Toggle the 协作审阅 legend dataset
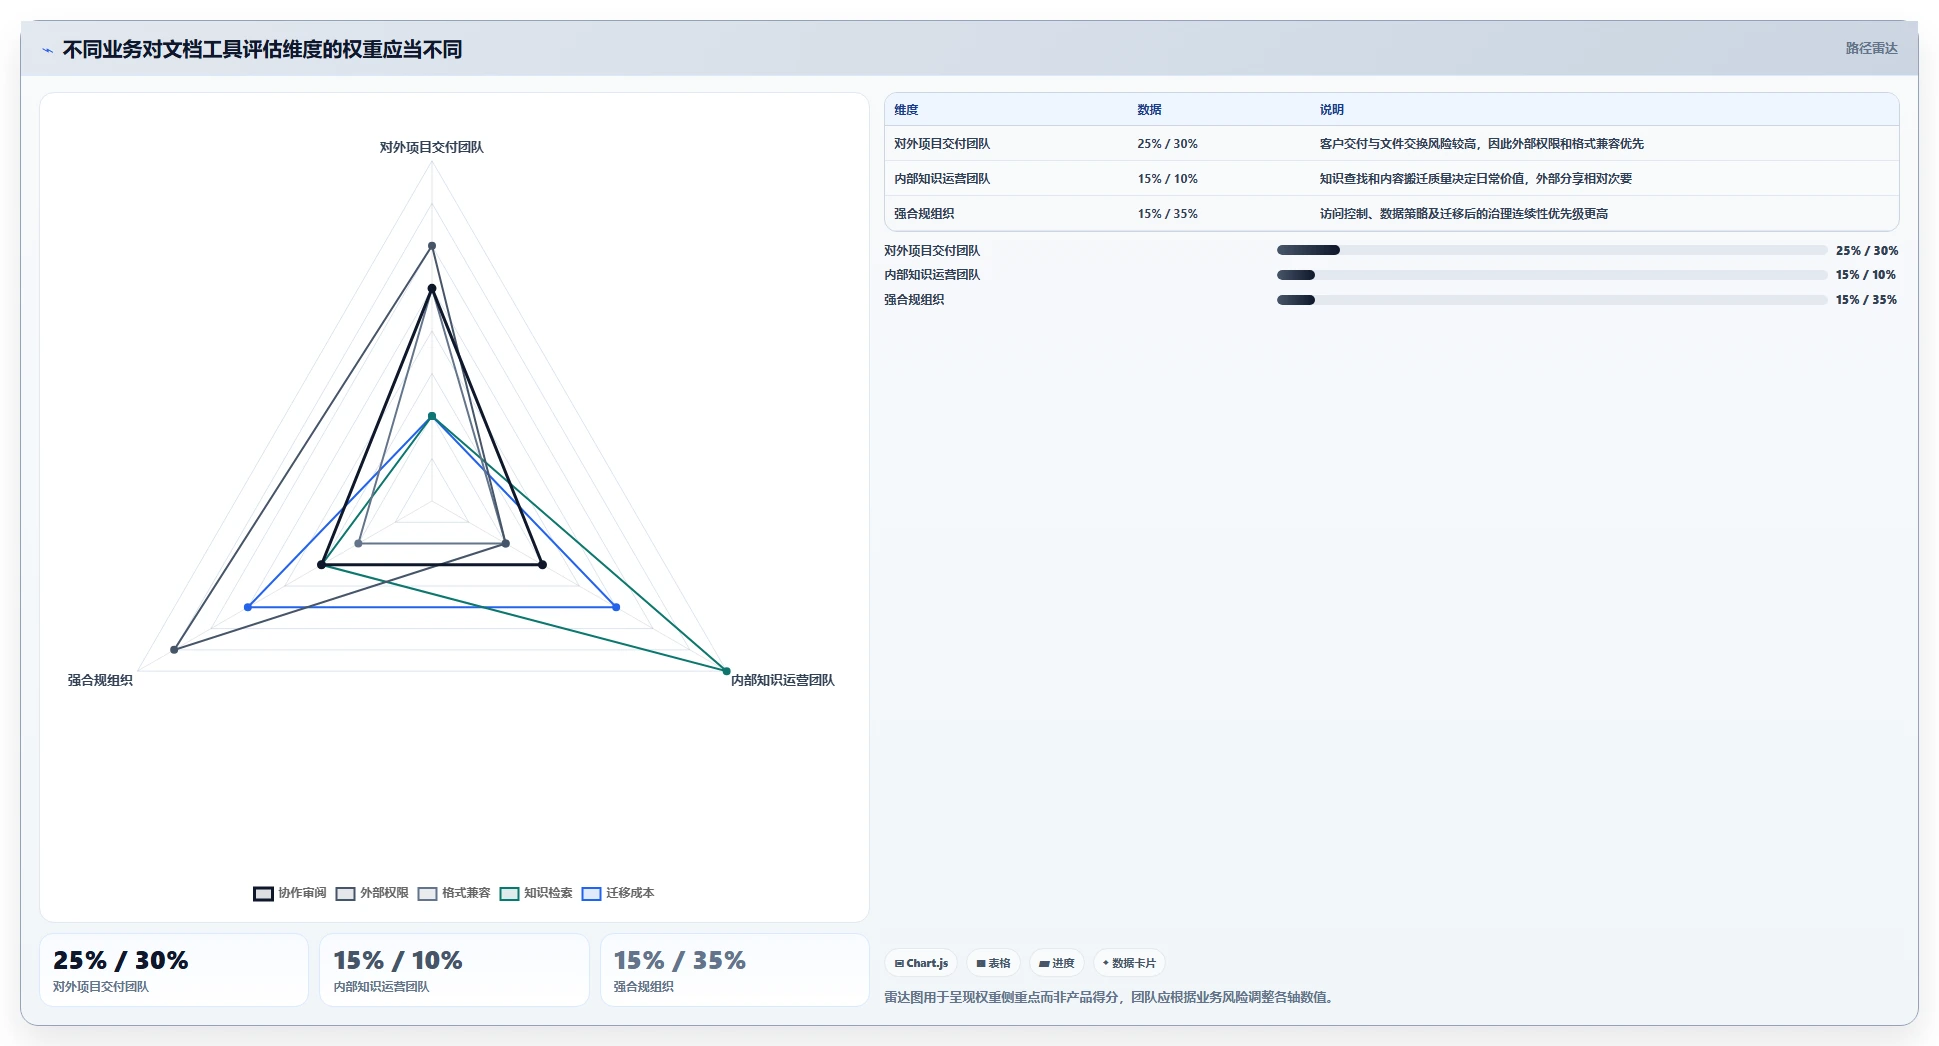This screenshot has width=1939, height=1046. (290, 893)
